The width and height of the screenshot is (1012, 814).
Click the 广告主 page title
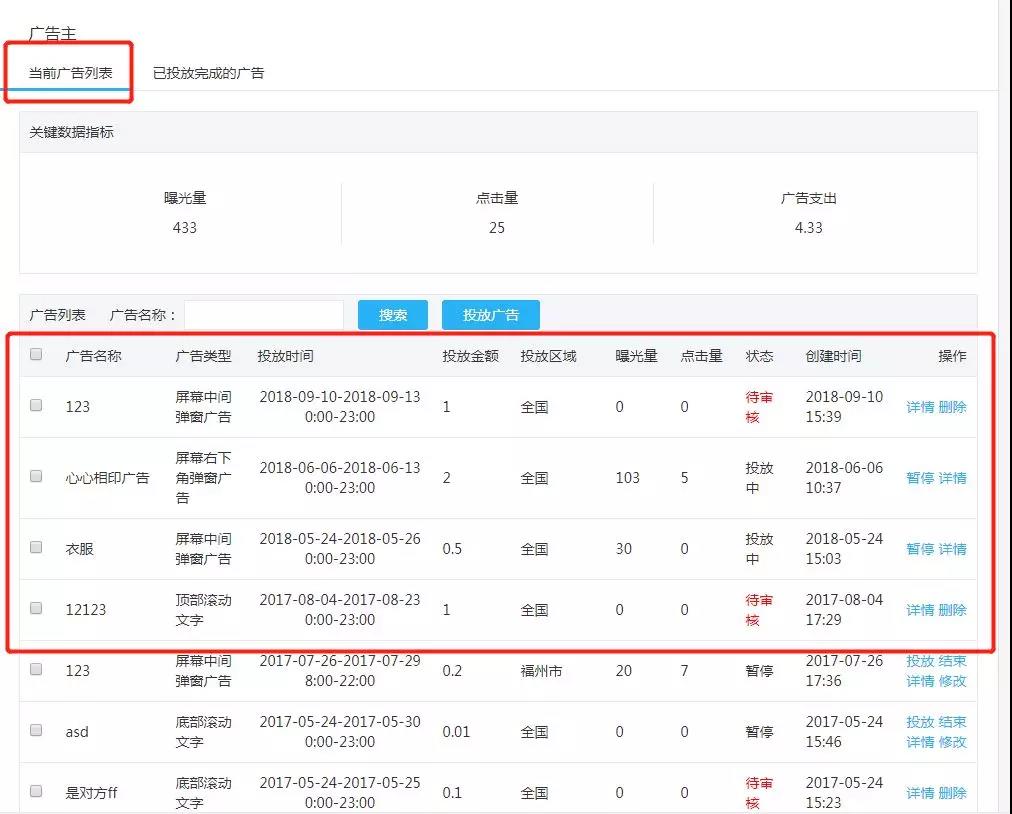52,34
